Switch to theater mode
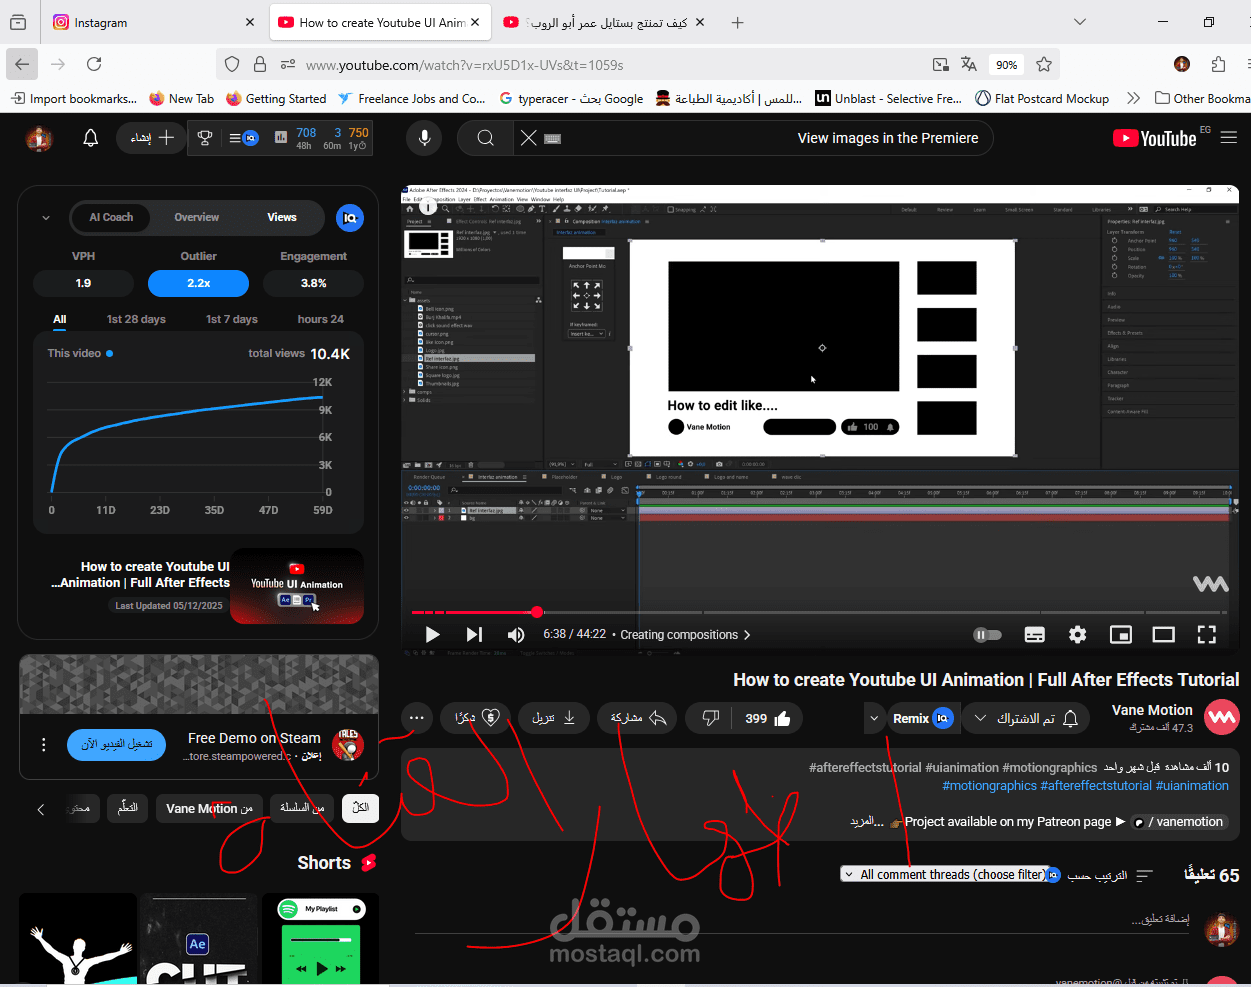1251x987 pixels. (x=1163, y=634)
